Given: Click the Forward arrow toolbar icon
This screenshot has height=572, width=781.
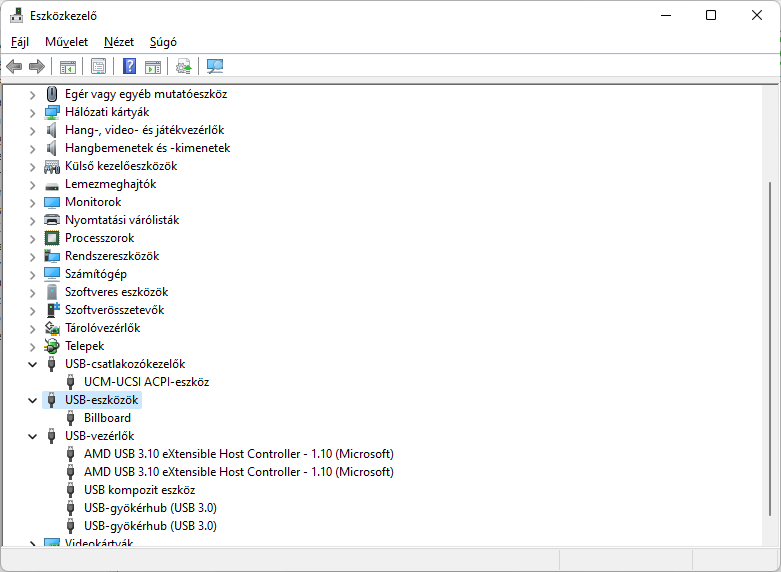Looking at the screenshot, I should [37, 66].
